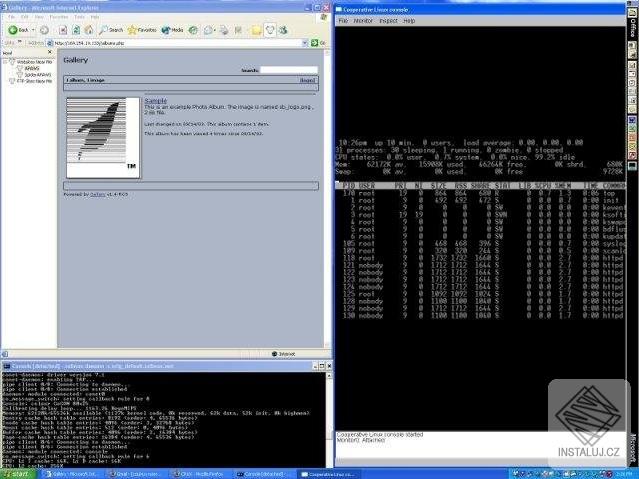Click the History icon in the toolbar
This screenshot has height=479, width=639.
click(x=193, y=30)
